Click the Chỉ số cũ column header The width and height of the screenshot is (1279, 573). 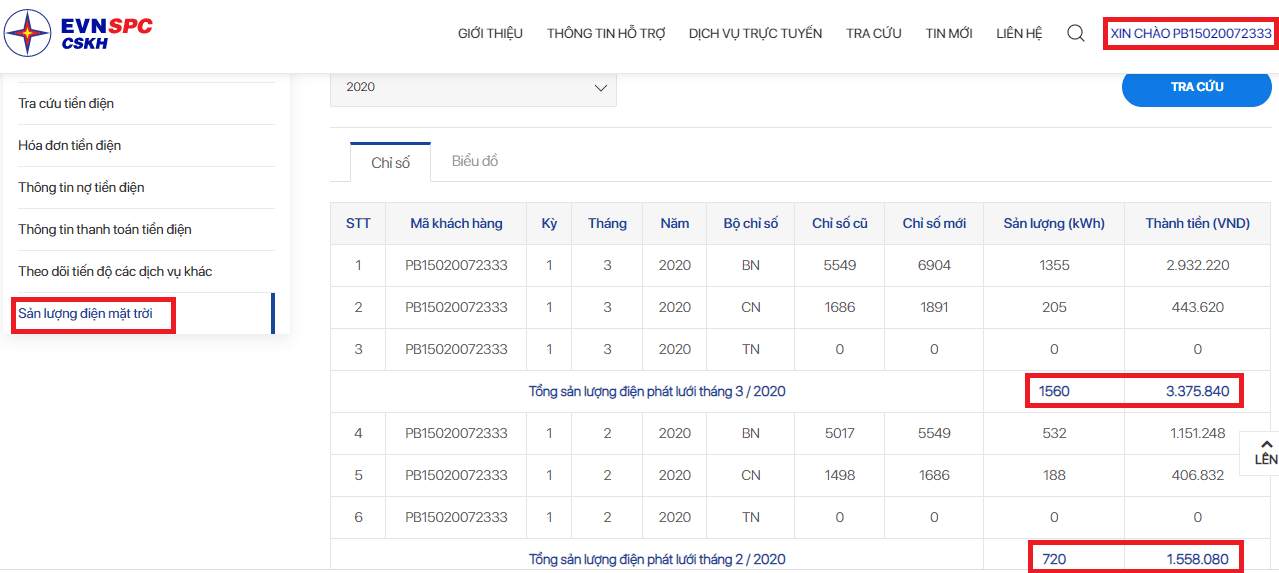tap(840, 223)
